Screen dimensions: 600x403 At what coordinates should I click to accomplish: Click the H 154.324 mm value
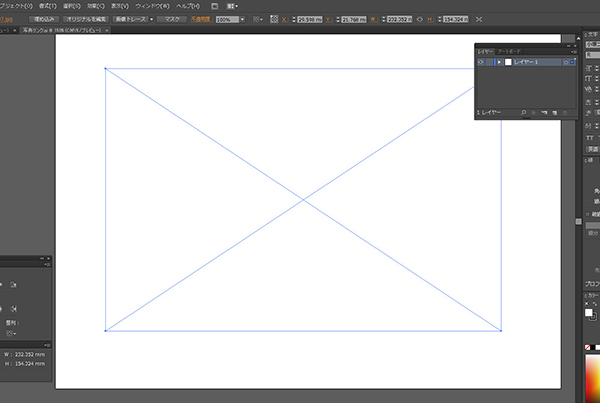(x=30, y=364)
